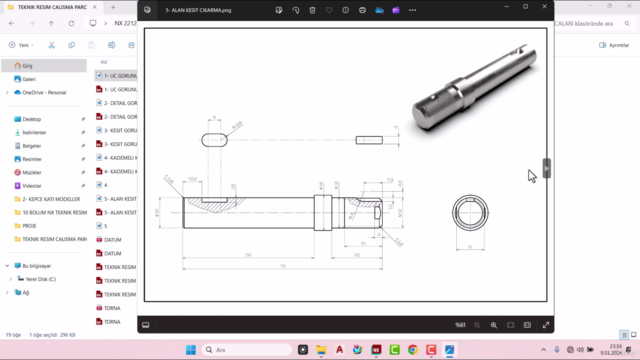This screenshot has width=640, height=360.
Task: Mark the image as favorite with heart icon
Action: (329, 10)
